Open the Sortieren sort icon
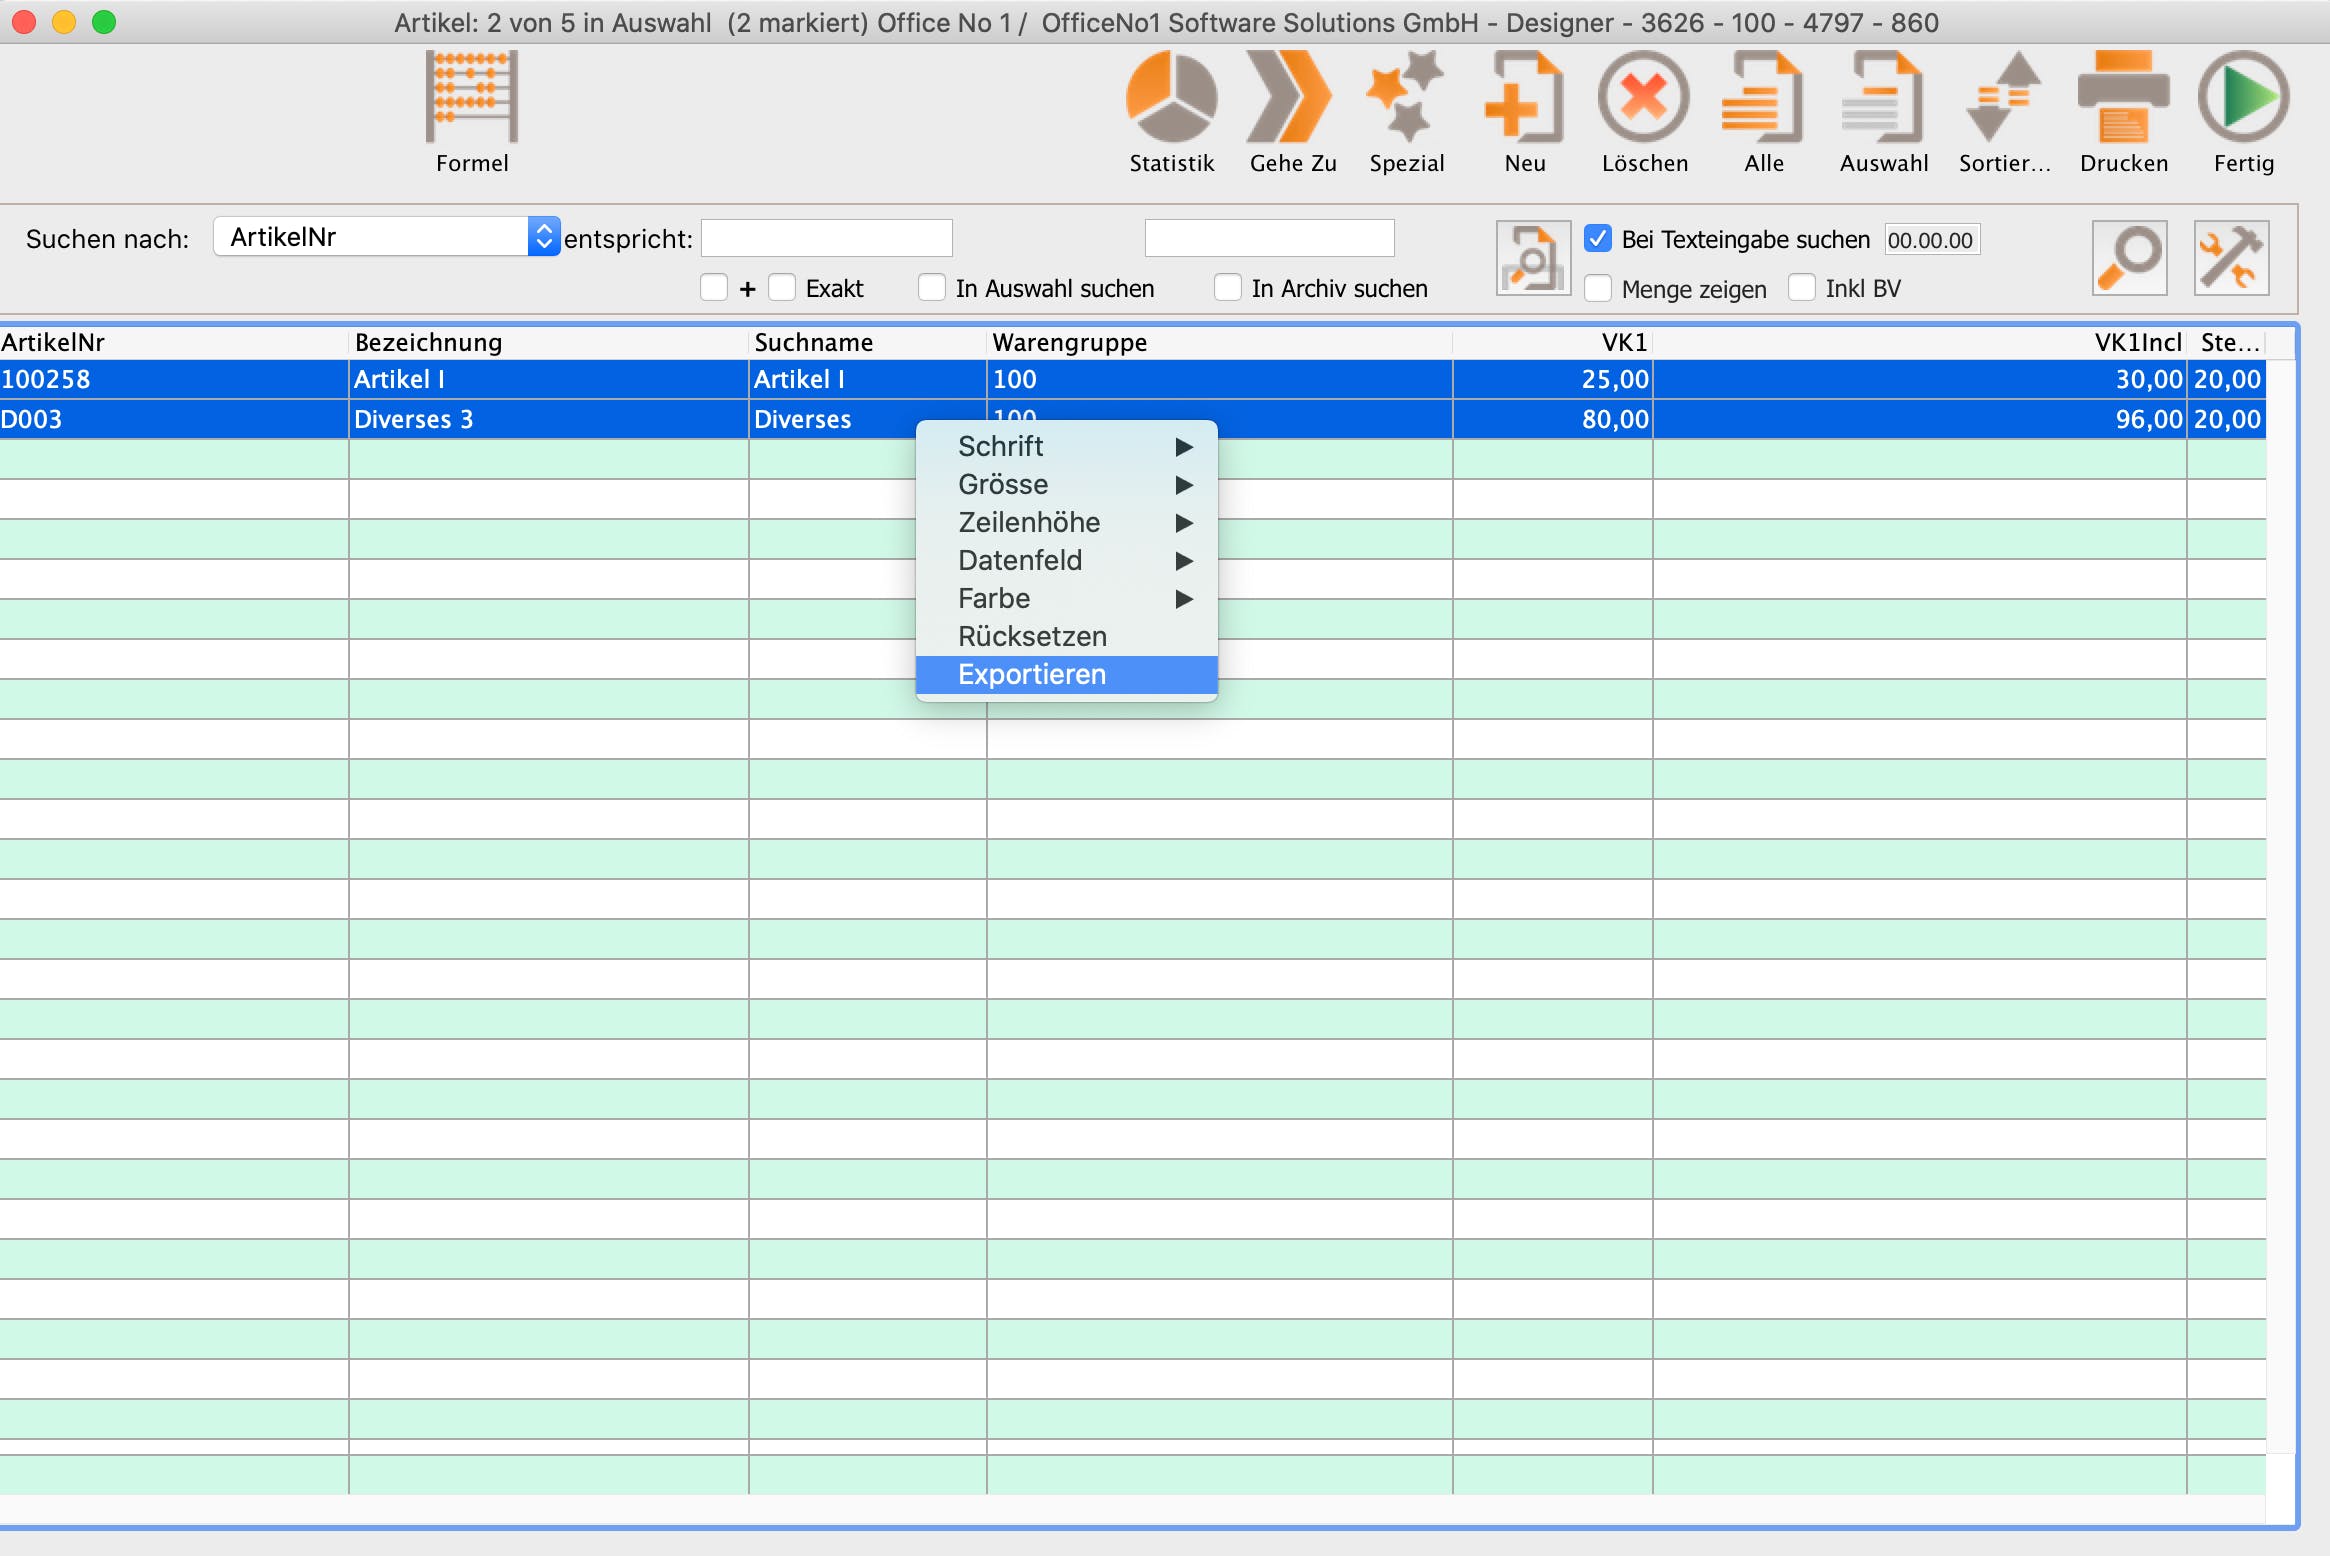Screen dimensions: 2330x1556 tap(2003, 98)
